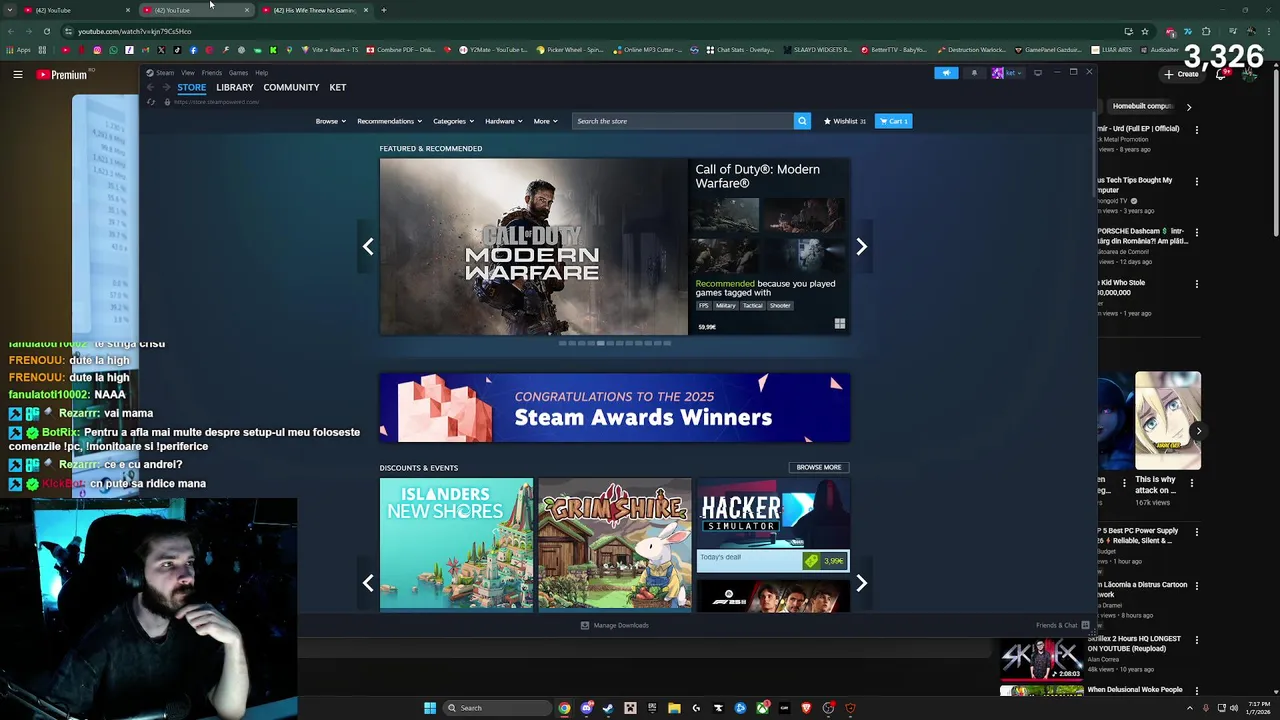Click the FPS tag on featured game
The width and height of the screenshot is (1280, 720).
[x=703, y=306]
